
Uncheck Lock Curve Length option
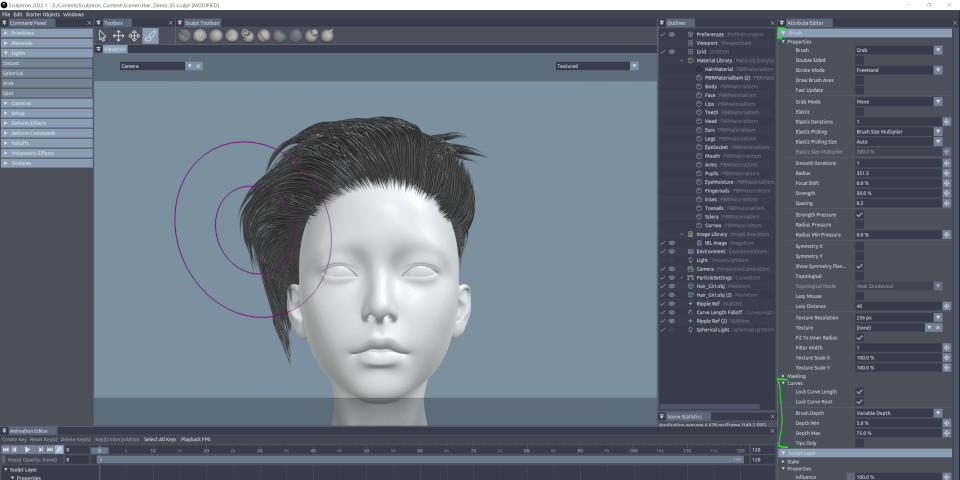pos(859,391)
